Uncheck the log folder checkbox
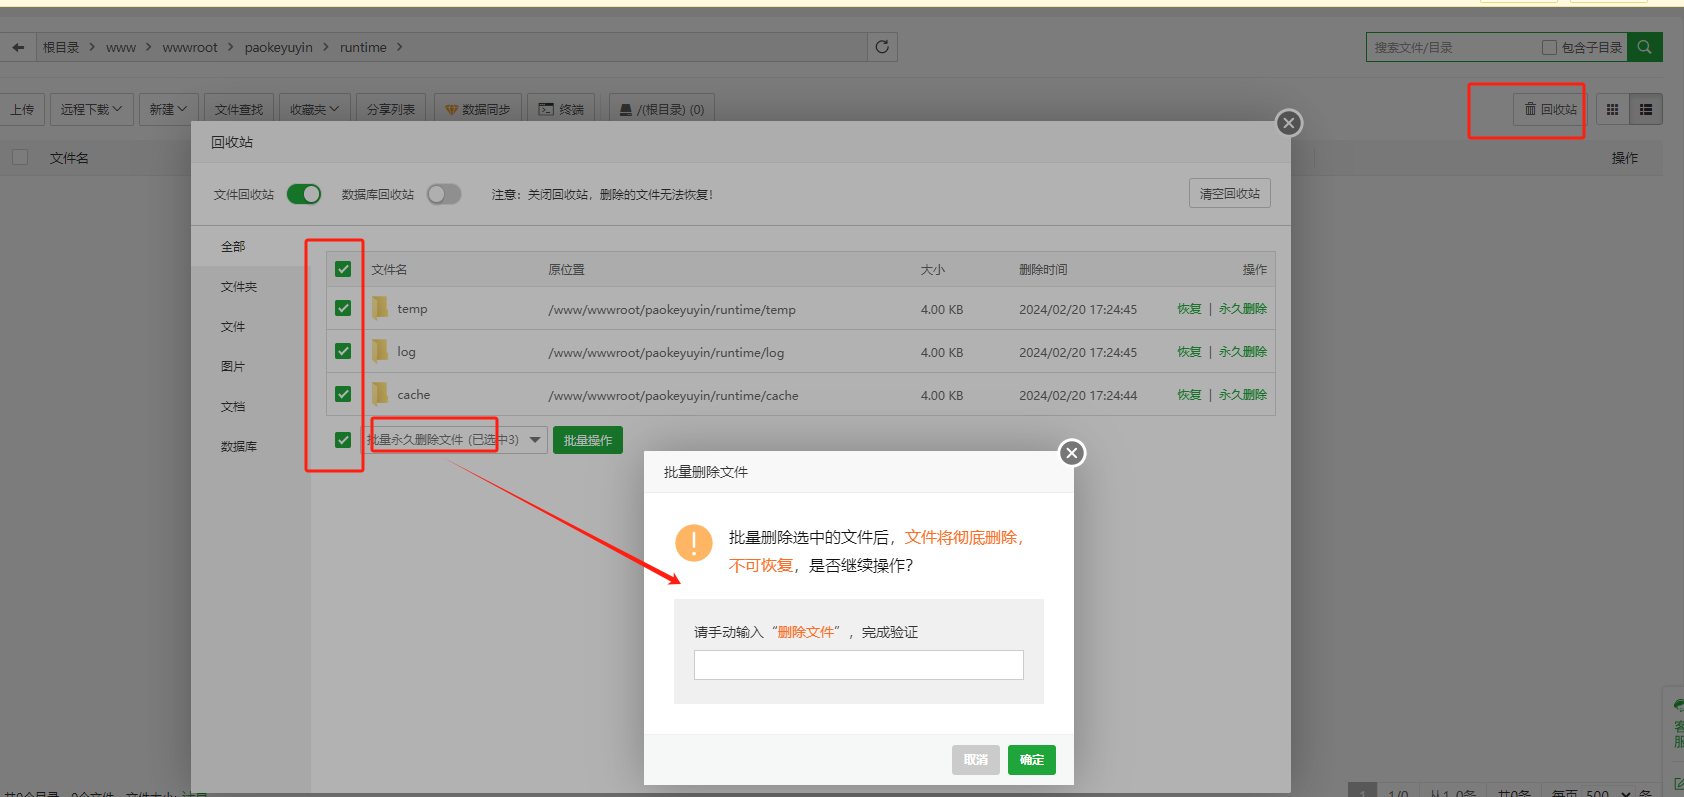Image resolution: width=1684 pixels, height=797 pixels. (343, 351)
